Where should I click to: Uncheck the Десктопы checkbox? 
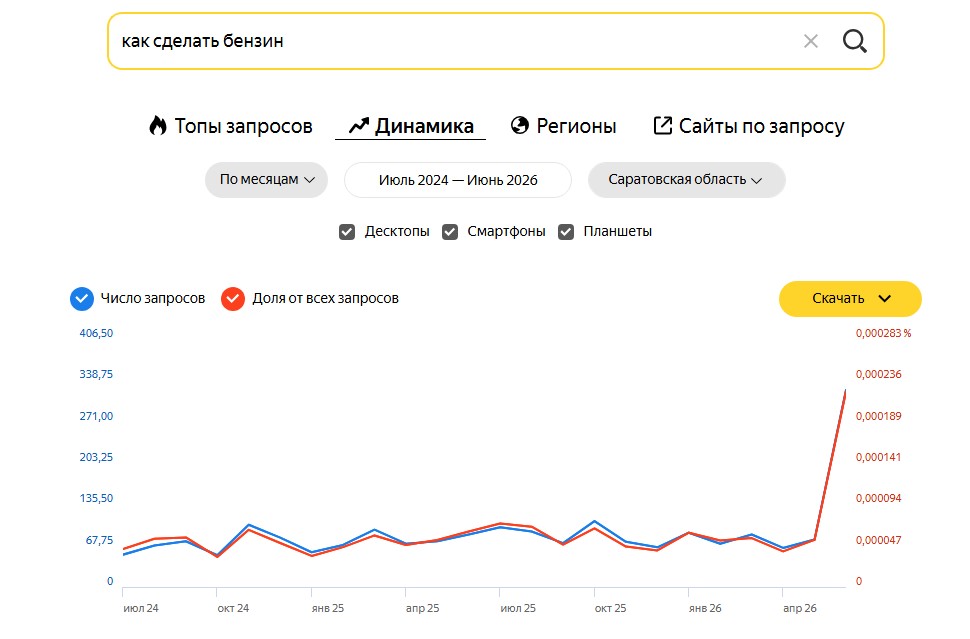click(x=347, y=232)
